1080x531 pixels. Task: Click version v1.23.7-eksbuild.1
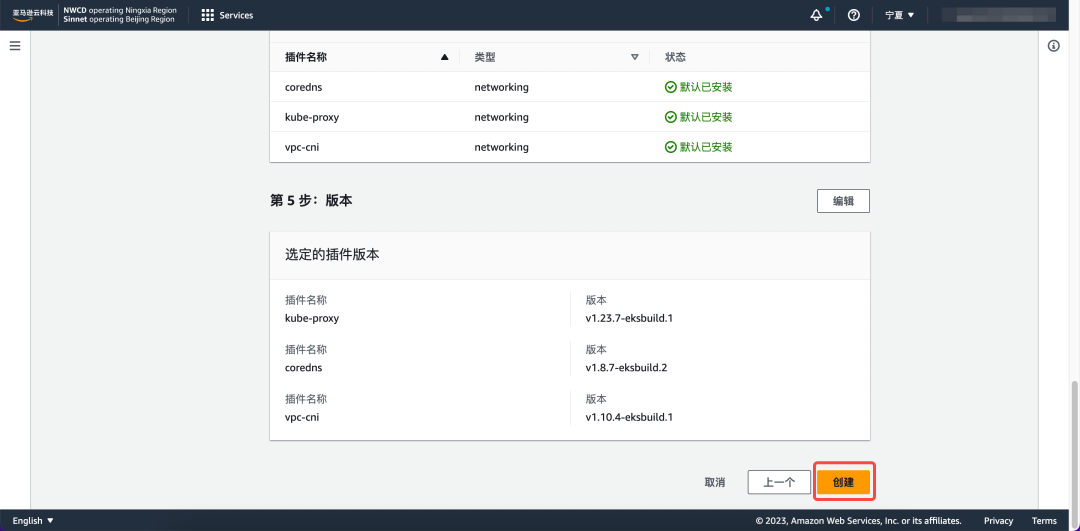point(629,318)
